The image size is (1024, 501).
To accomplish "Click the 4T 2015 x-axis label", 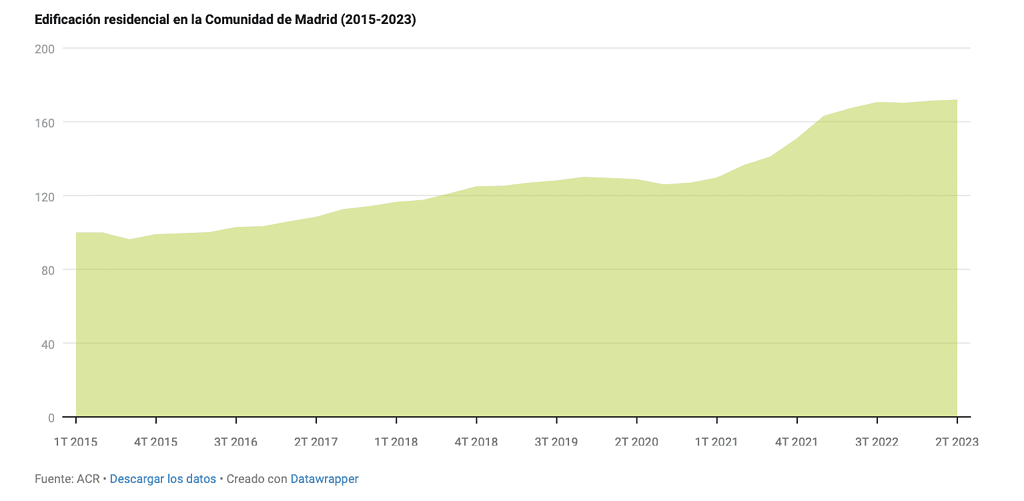I will tap(156, 441).
